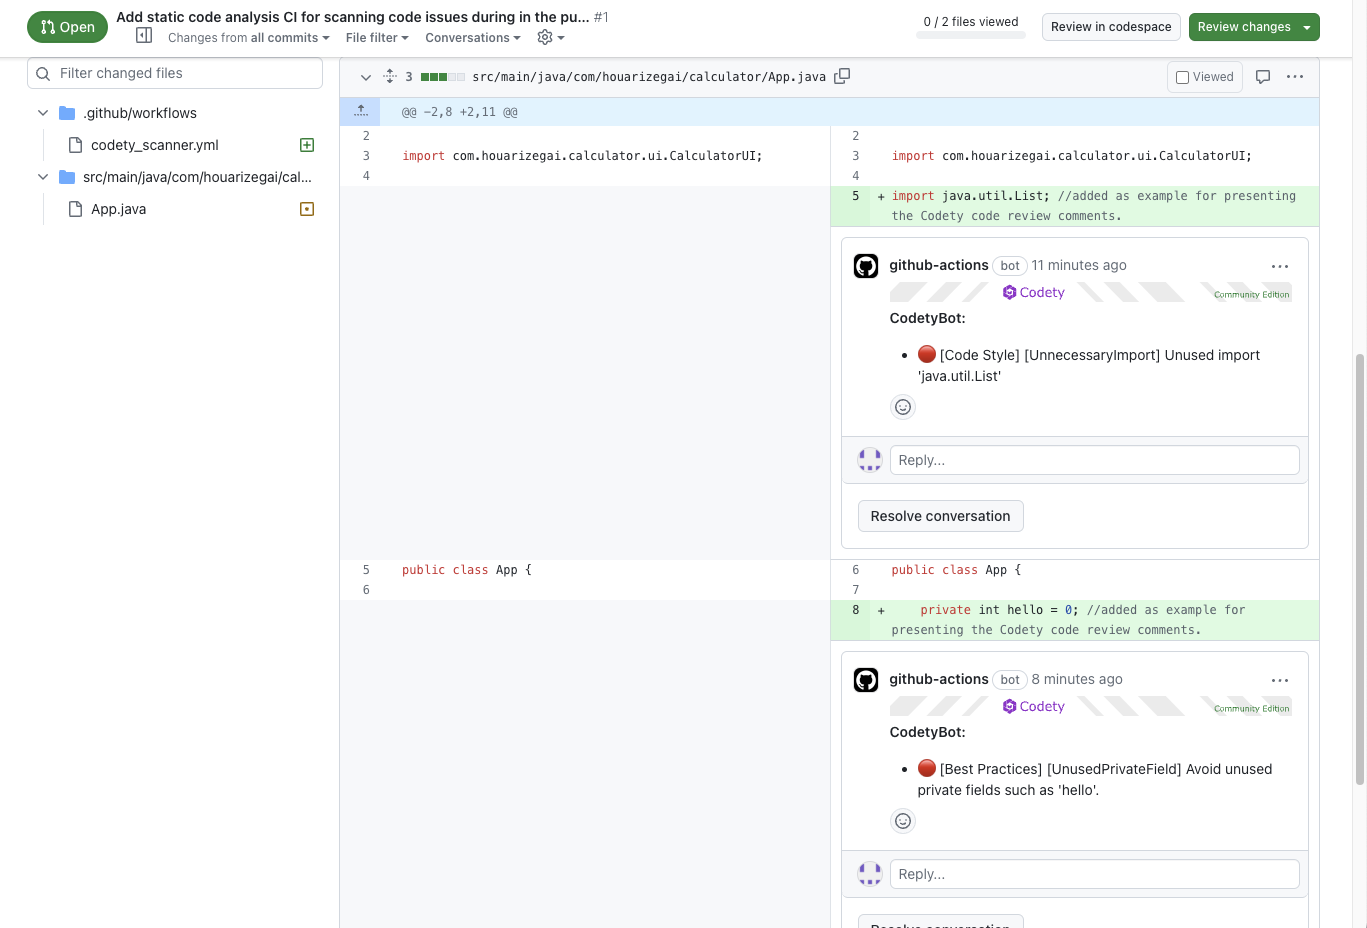Copy App.java file path to clipboard
The height and width of the screenshot is (928, 1367).
(842, 76)
